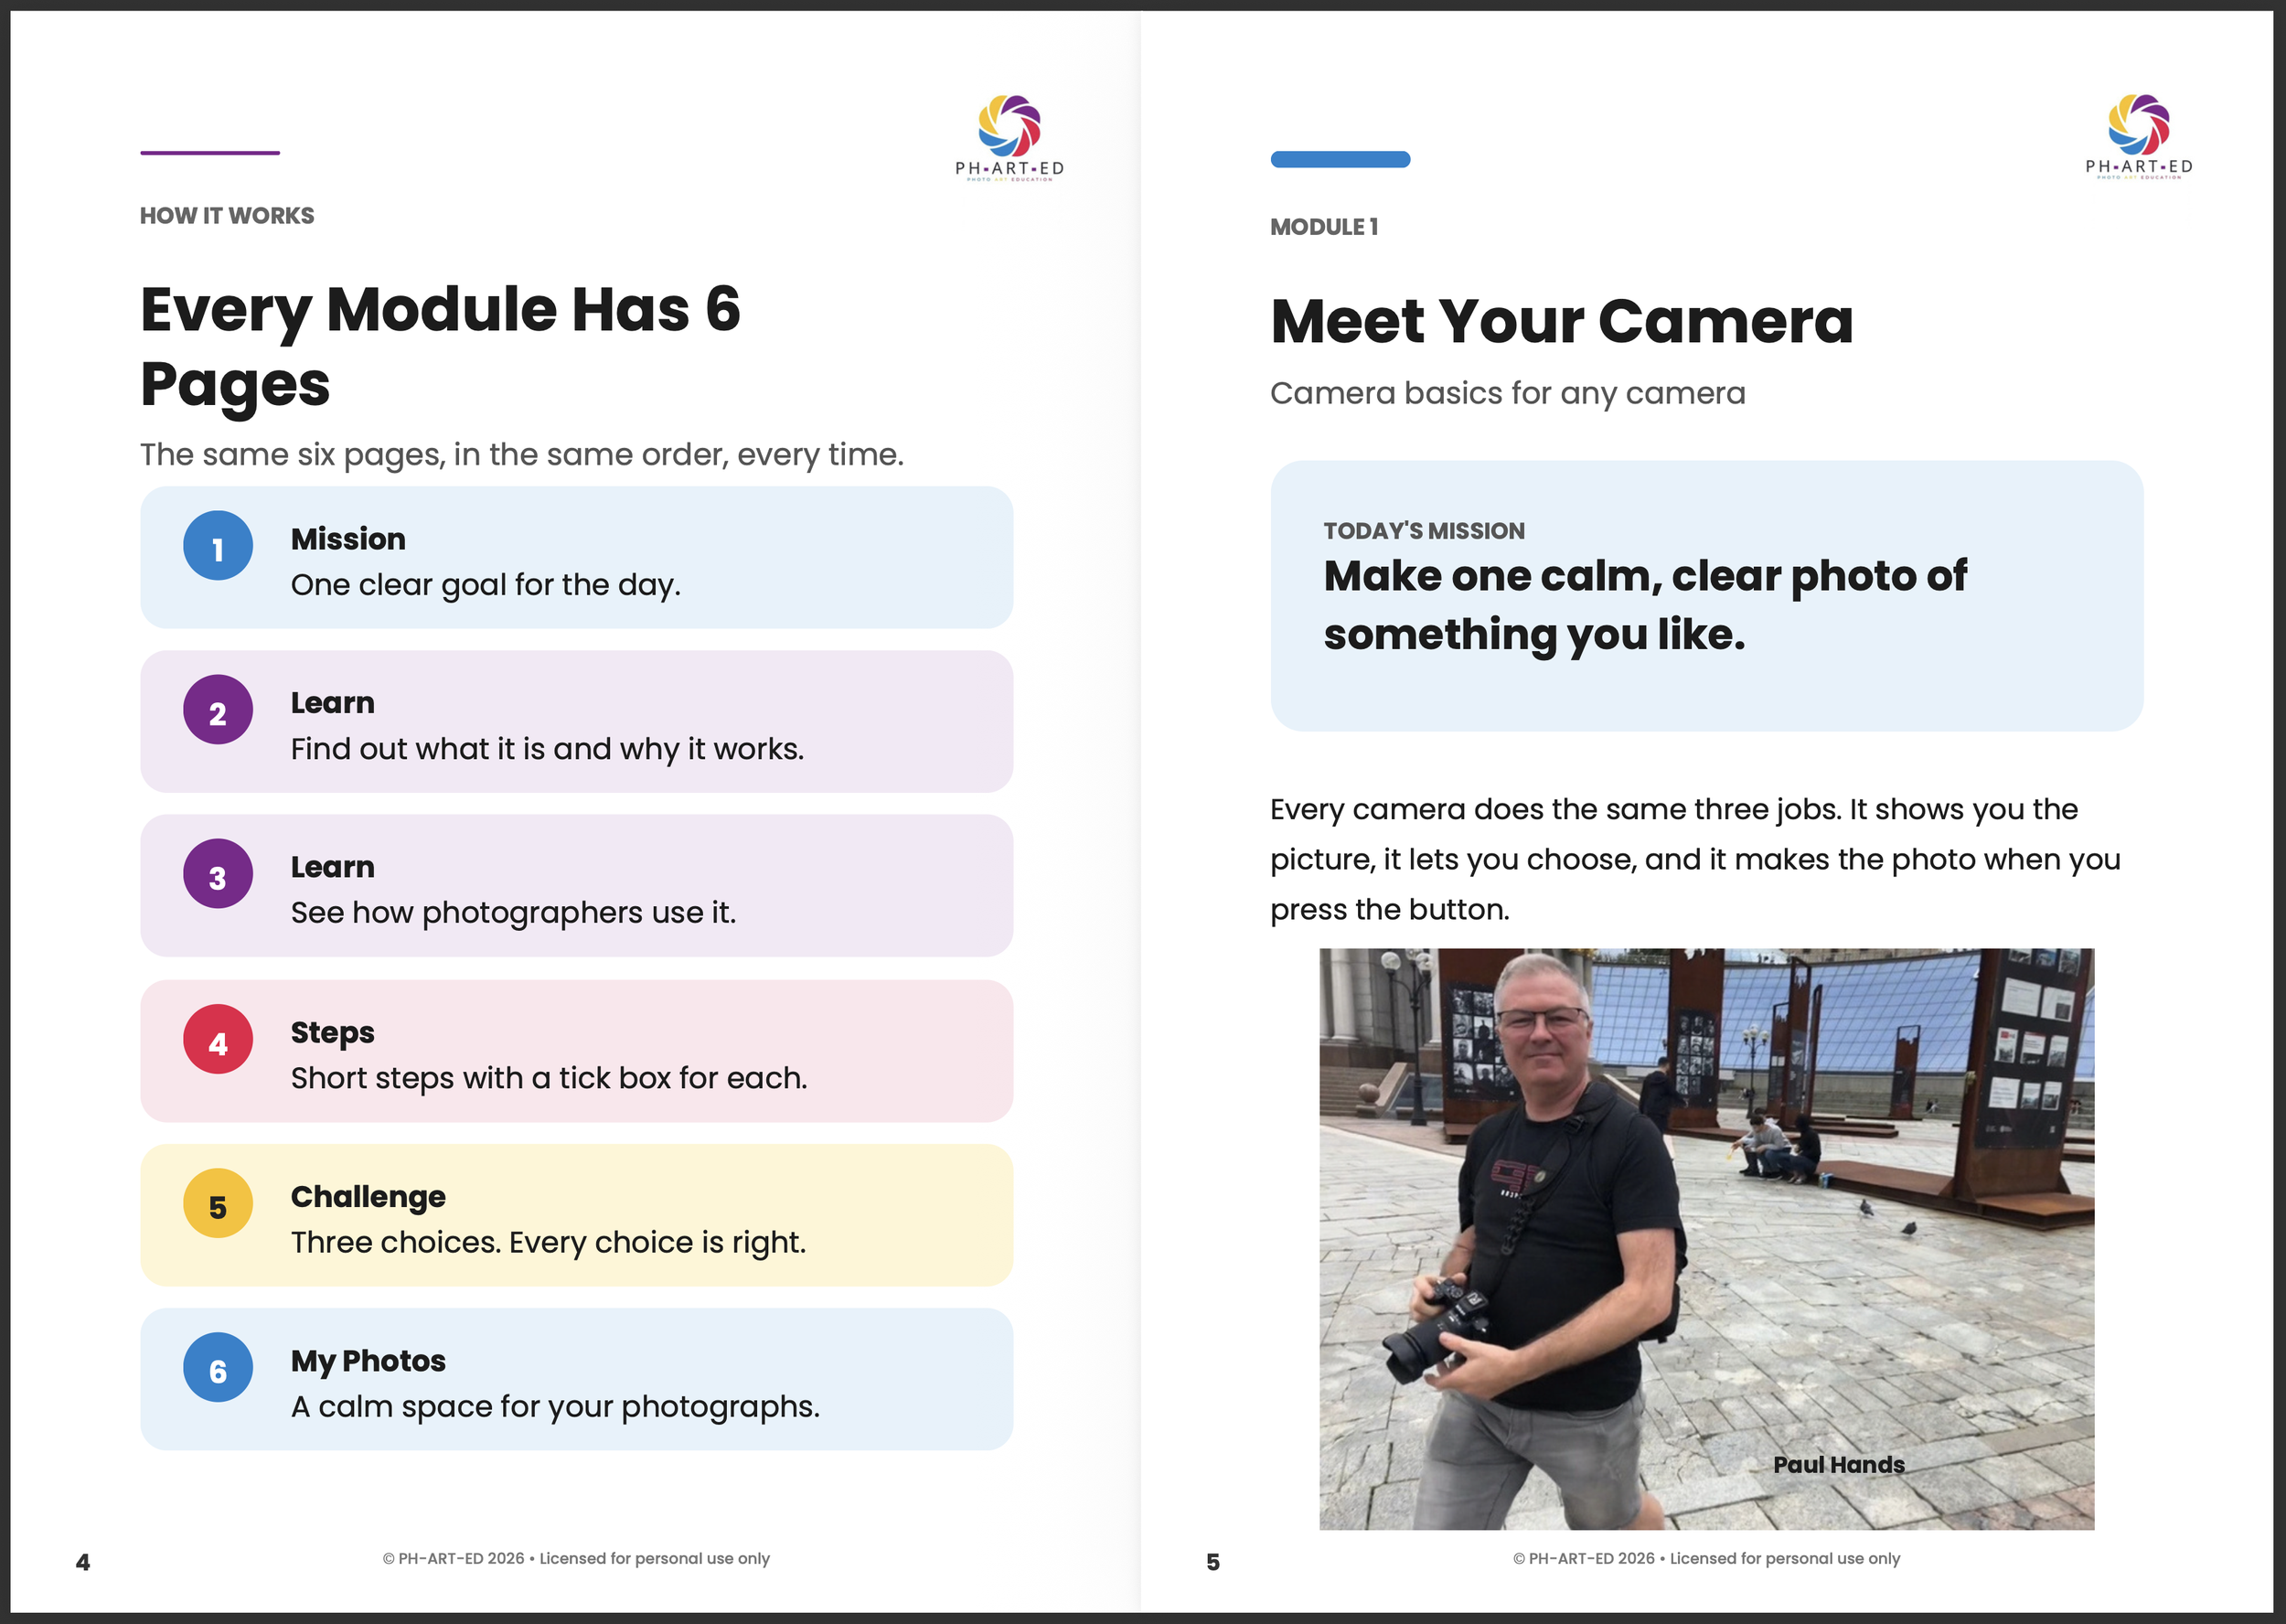Click the 'HOW IT WORKS' section label
2286x1624 pixels.
227,216
